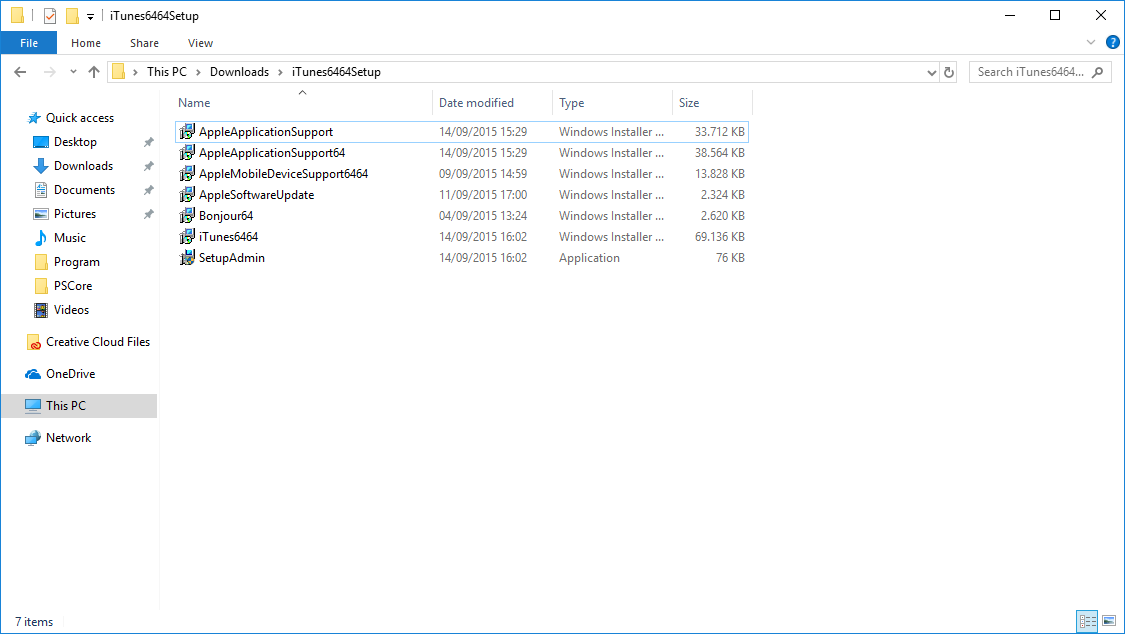
Task: Click This PC in the address breadcrumb
Action: 166,72
